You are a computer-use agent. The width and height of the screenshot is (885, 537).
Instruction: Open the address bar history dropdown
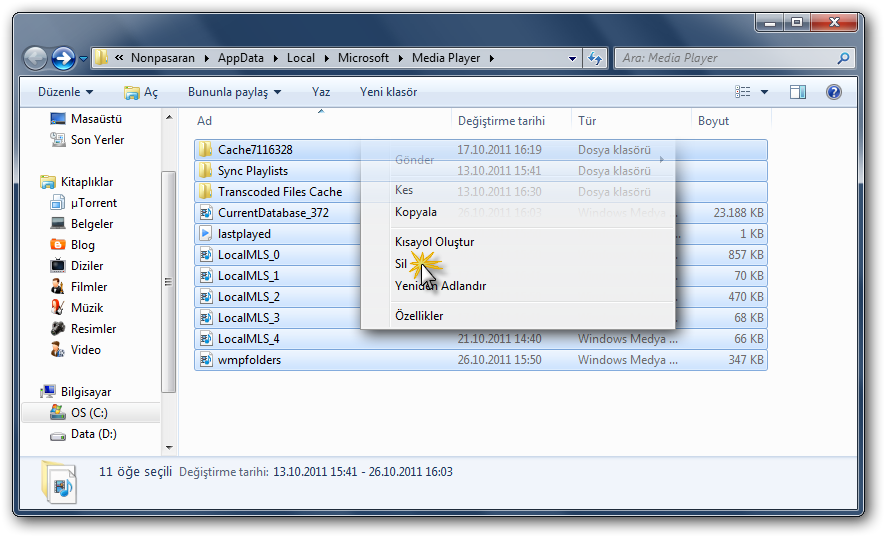click(x=572, y=58)
